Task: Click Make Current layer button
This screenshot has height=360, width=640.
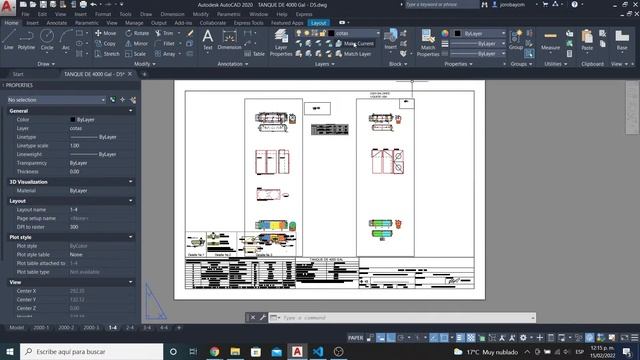Action: pyautogui.click(x=355, y=43)
